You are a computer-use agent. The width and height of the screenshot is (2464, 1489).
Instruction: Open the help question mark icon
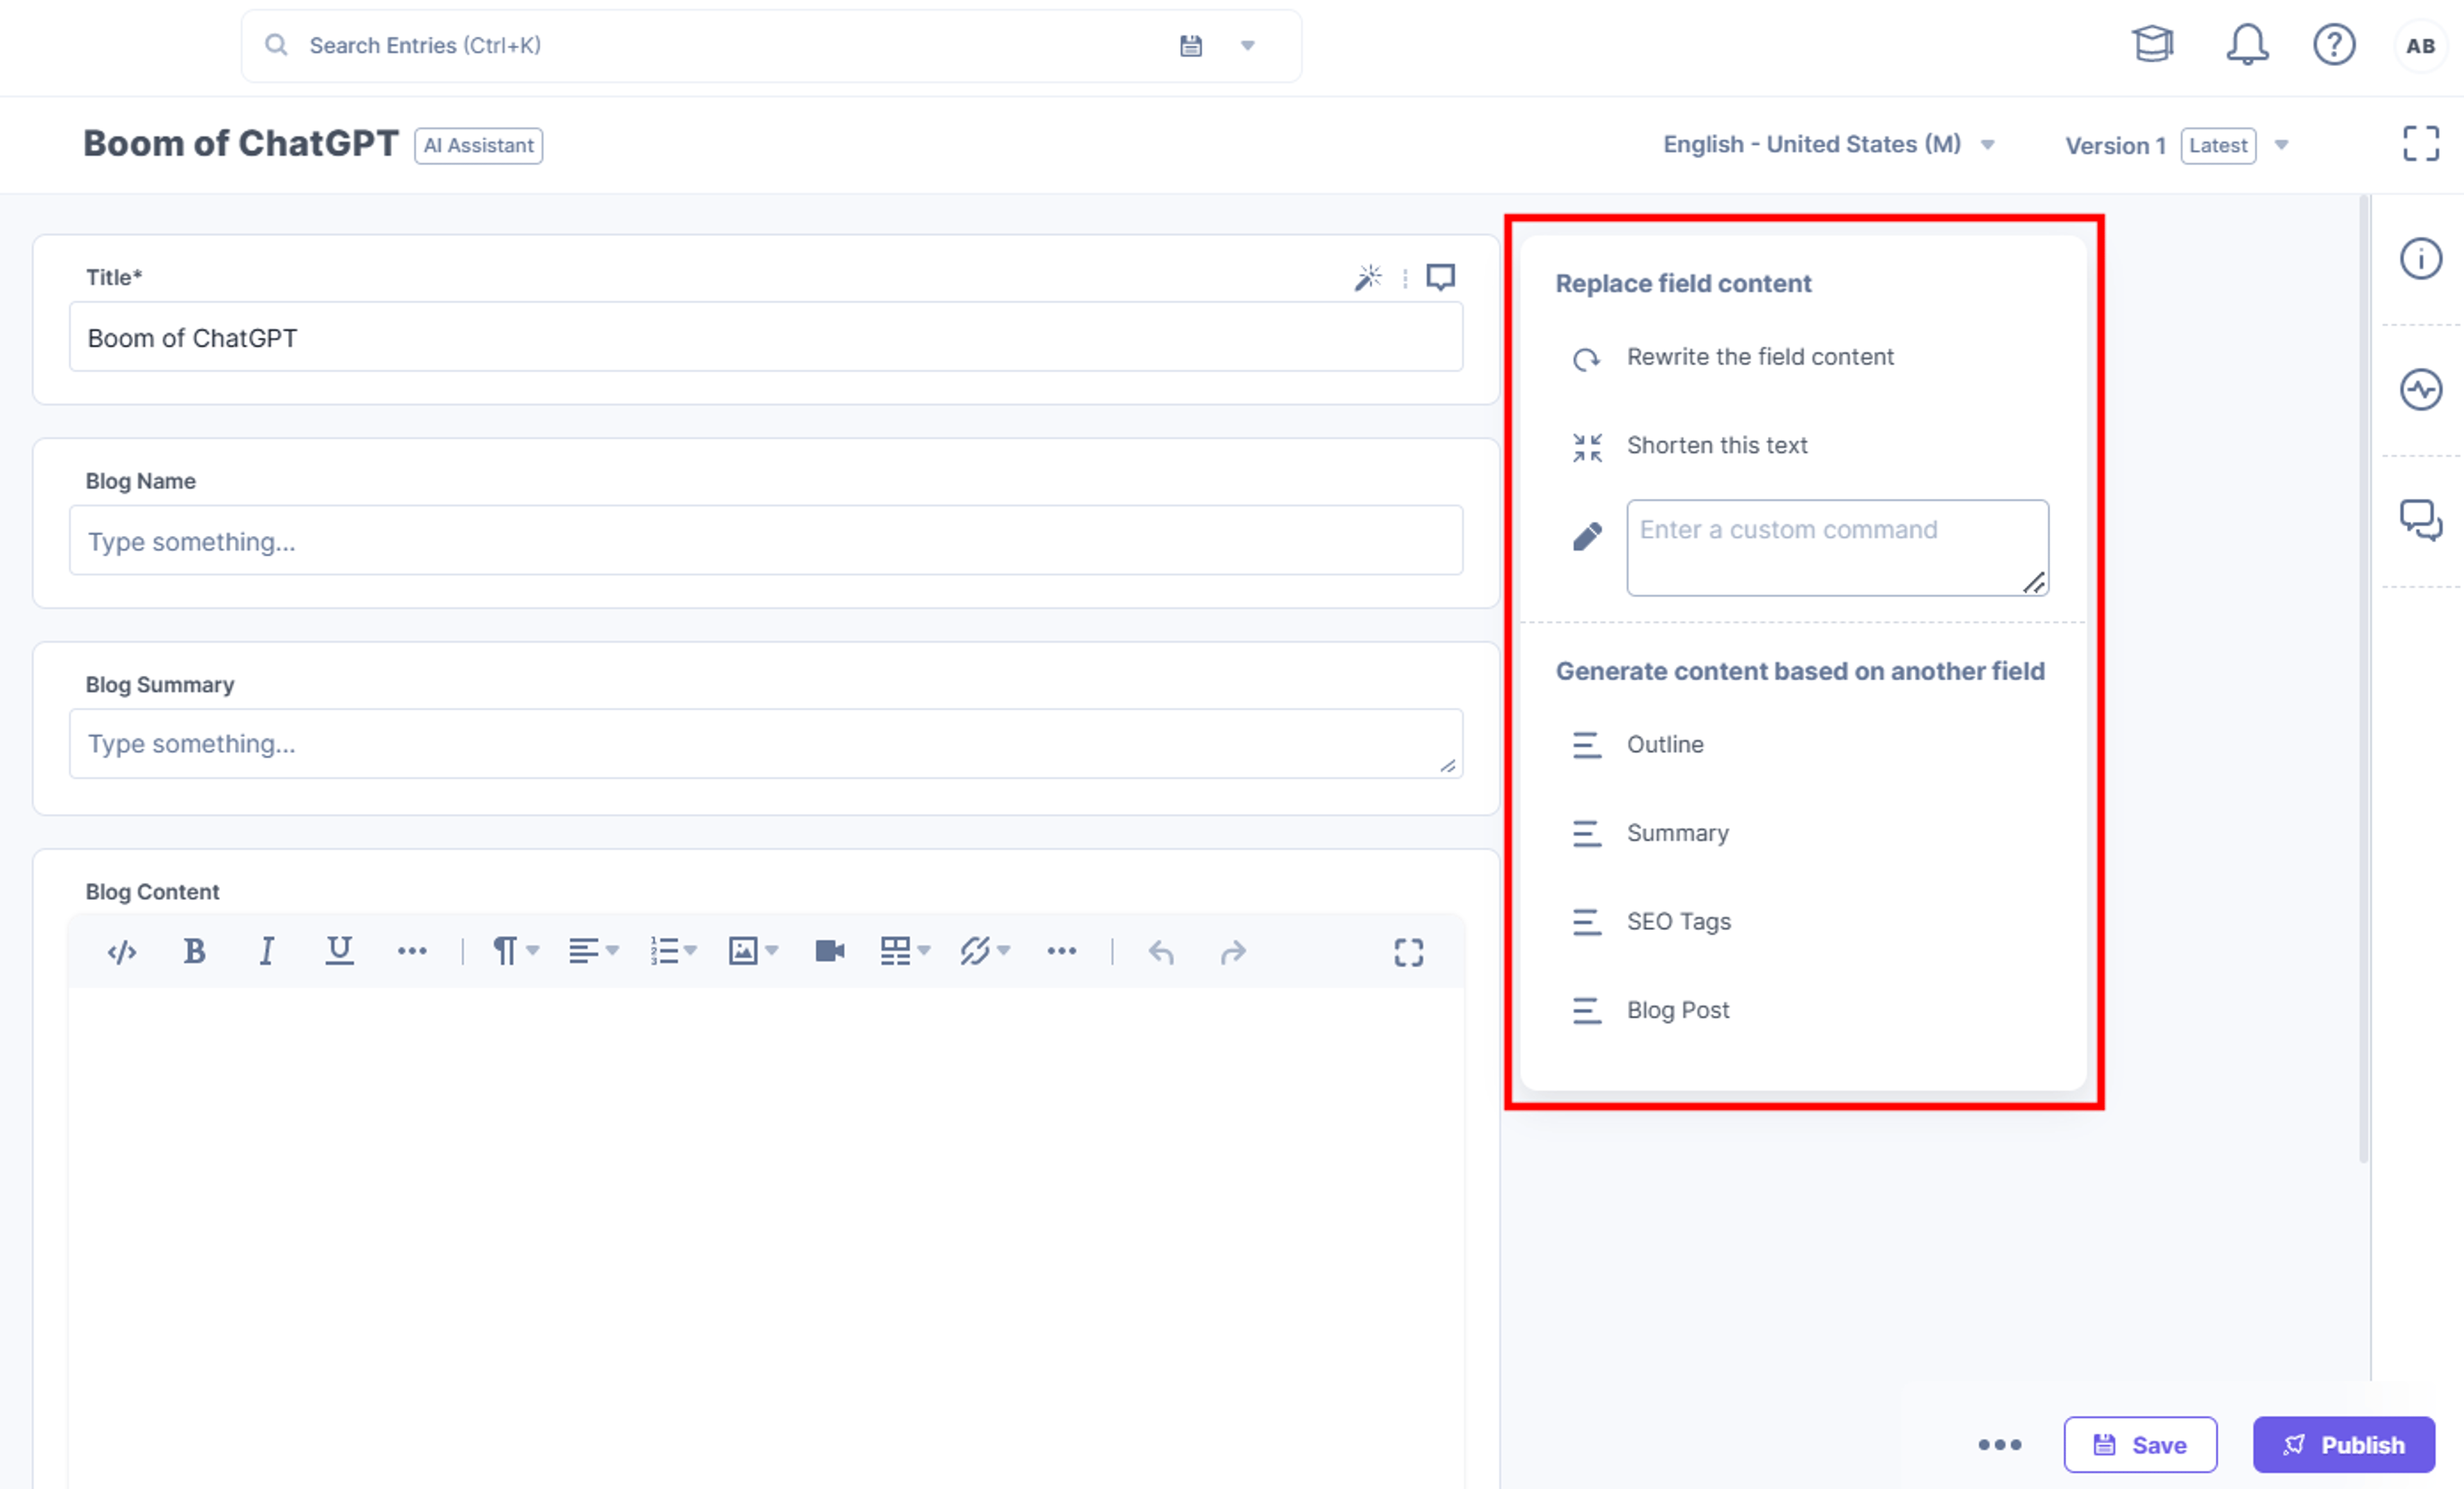tap(2334, 45)
